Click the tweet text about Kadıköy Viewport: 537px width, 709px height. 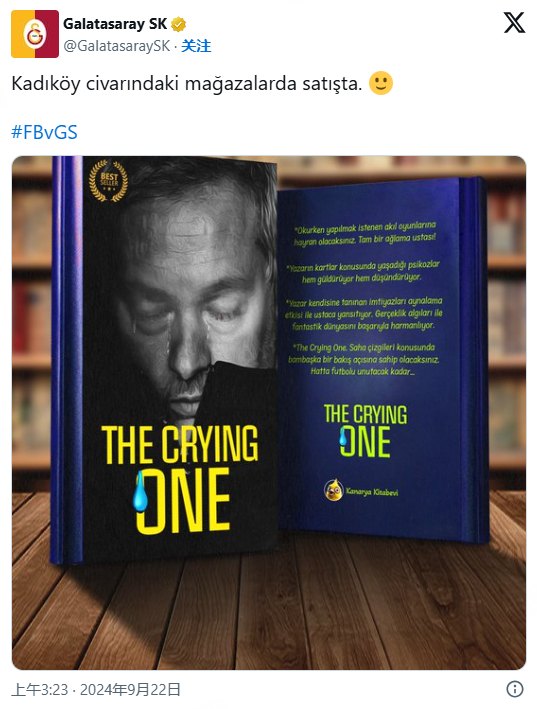click(x=187, y=84)
